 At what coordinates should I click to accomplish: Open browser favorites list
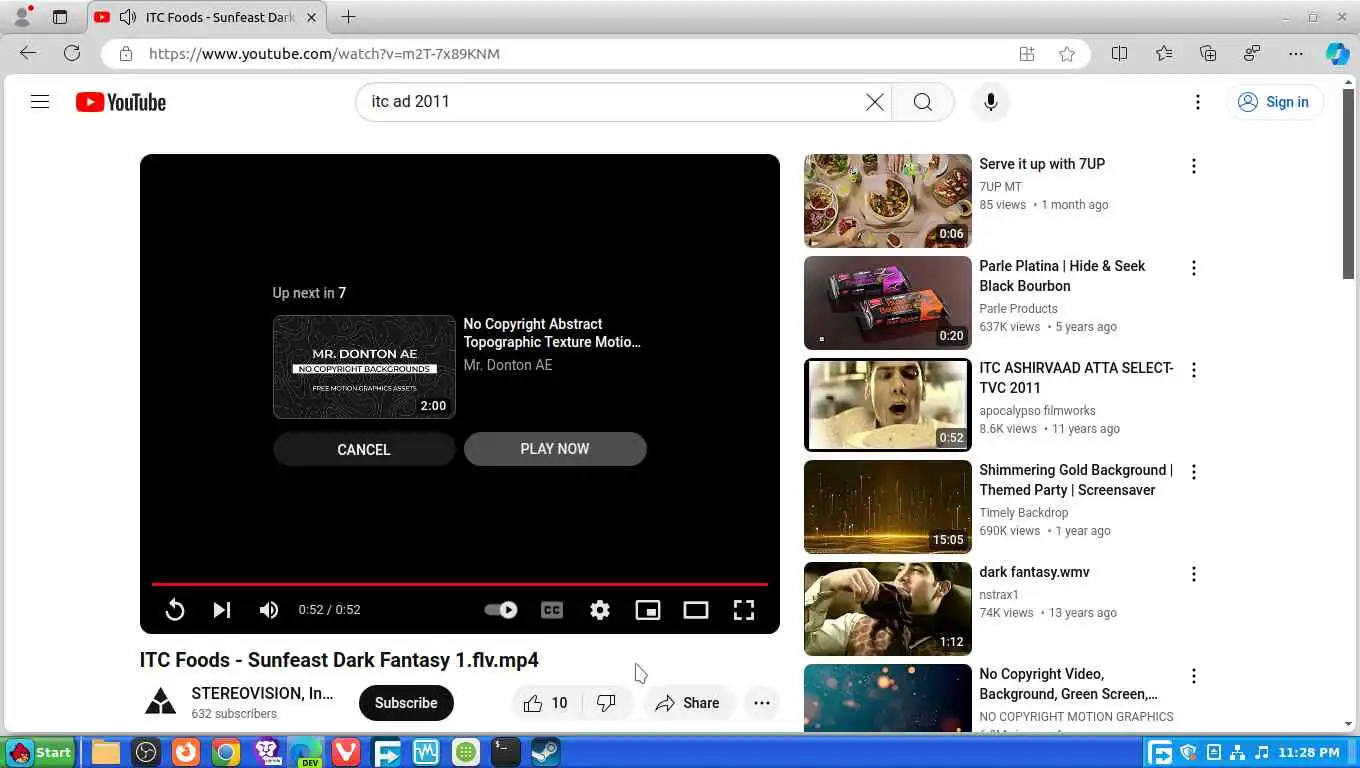(1164, 54)
